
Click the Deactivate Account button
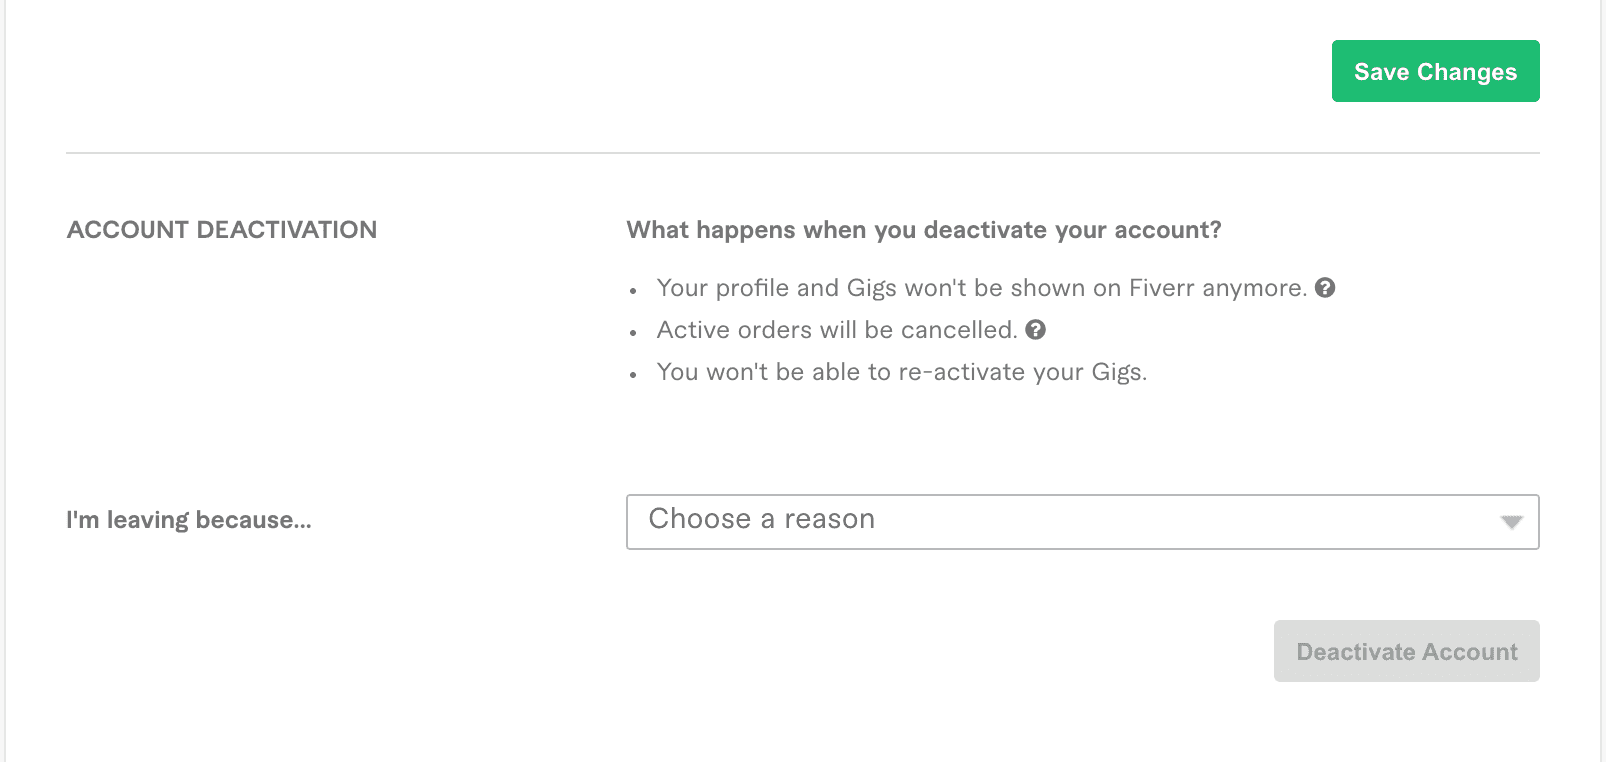(x=1406, y=651)
